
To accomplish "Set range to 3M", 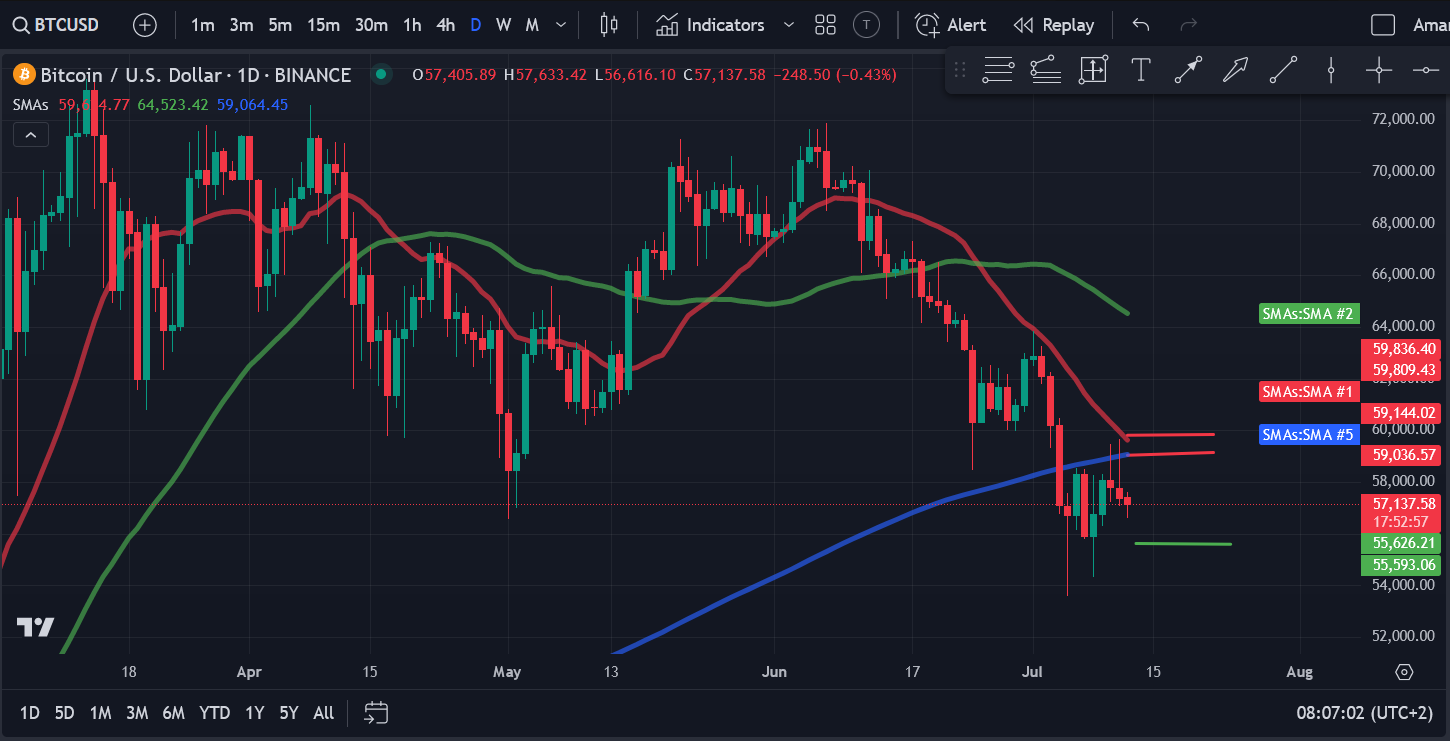I will click(137, 713).
